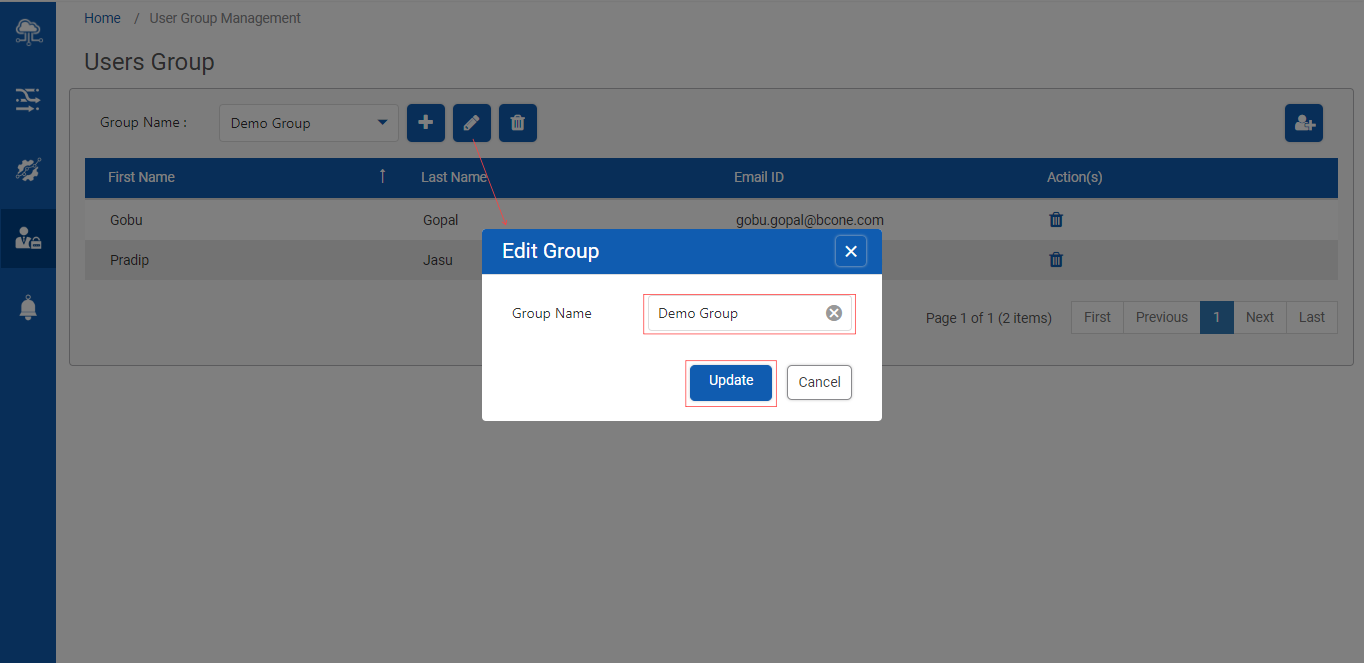The image size is (1364, 663).
Task: Open the shuffle arrows sidebar icon
Action: coord(28,99)
